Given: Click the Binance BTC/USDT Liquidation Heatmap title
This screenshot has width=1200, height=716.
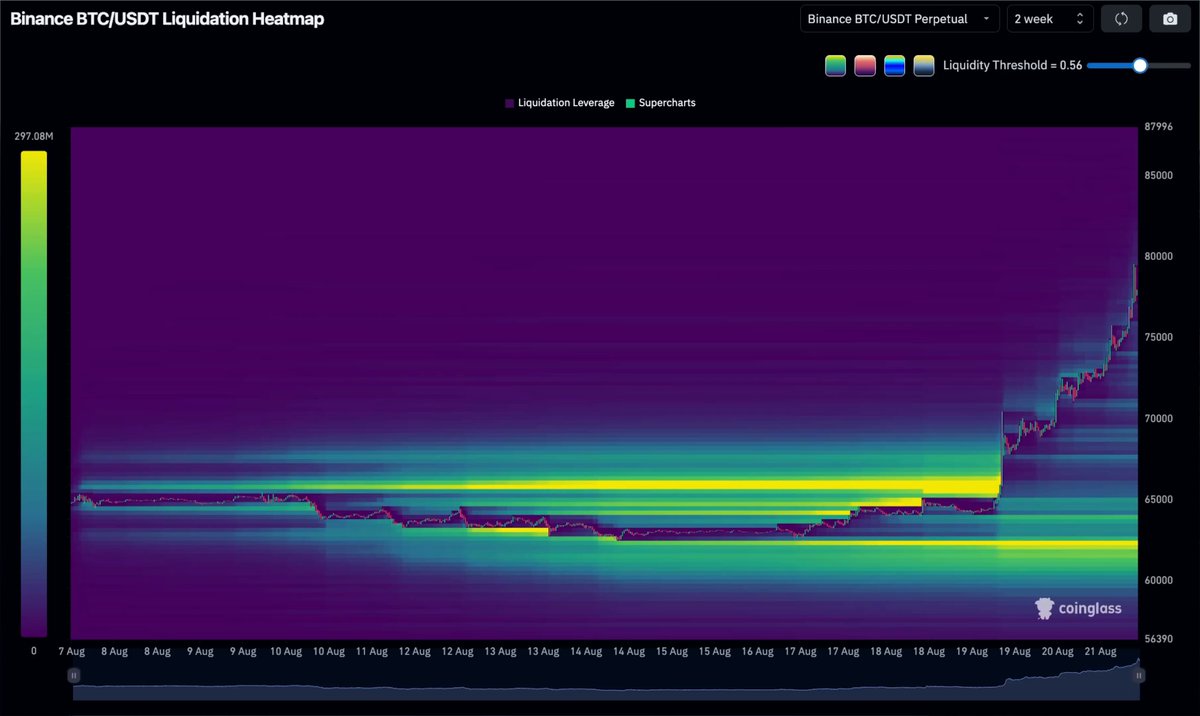Looking at the screenshot, I should coord(167,19).
